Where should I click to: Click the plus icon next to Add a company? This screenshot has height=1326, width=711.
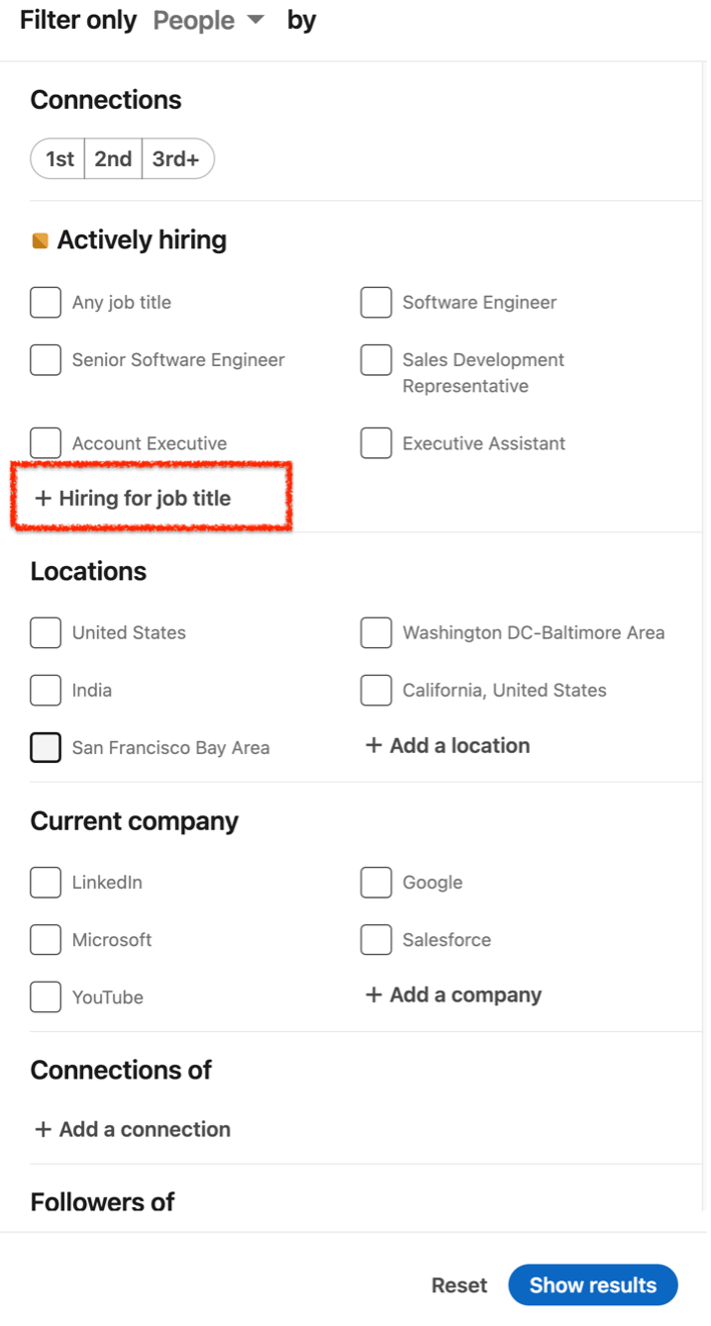point(375,995)
